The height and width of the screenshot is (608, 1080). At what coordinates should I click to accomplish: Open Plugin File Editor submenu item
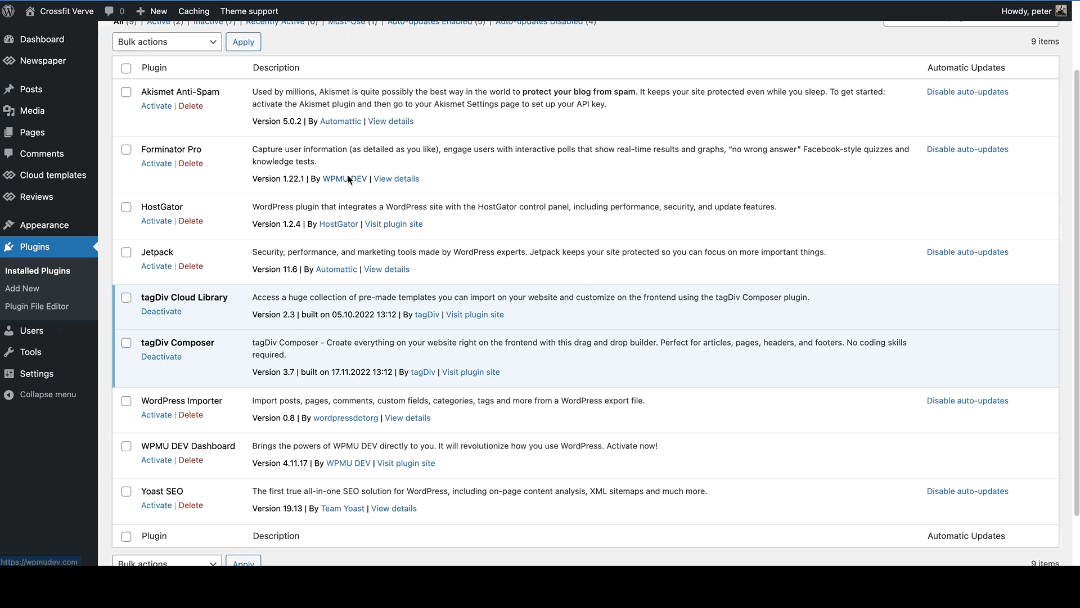[37, 306]
